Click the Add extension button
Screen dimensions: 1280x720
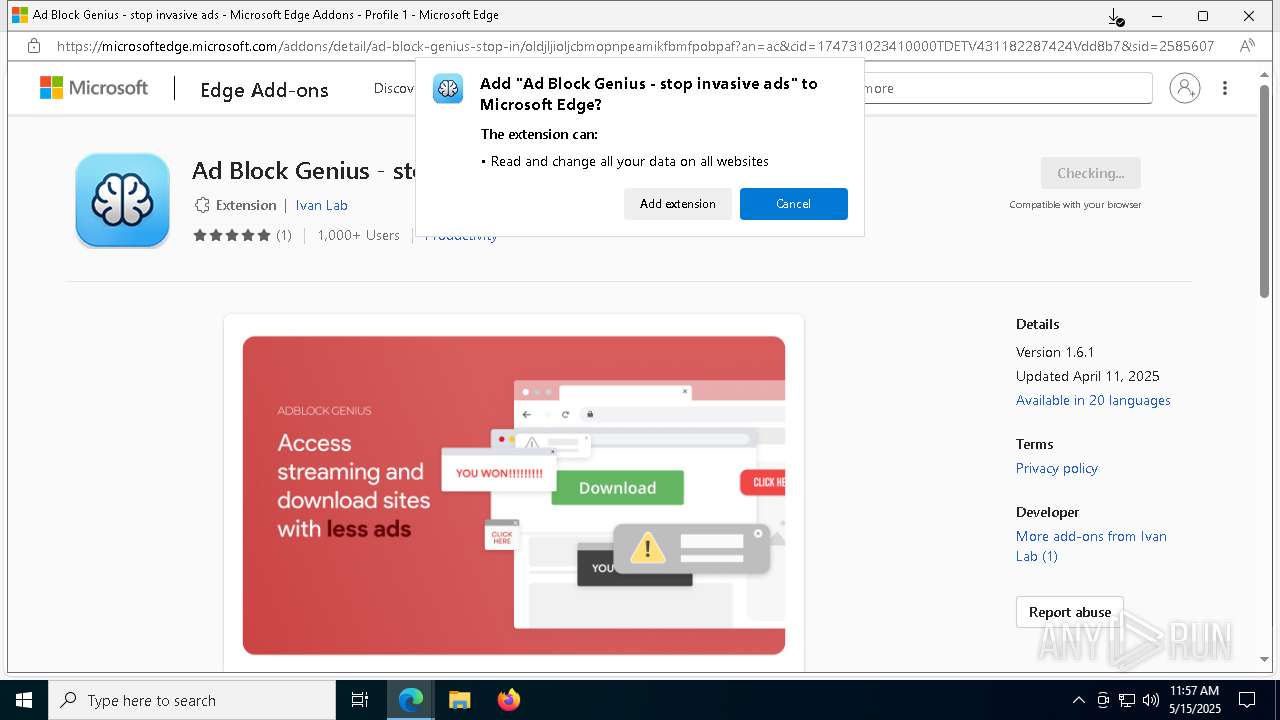click(x=678, y=204)
